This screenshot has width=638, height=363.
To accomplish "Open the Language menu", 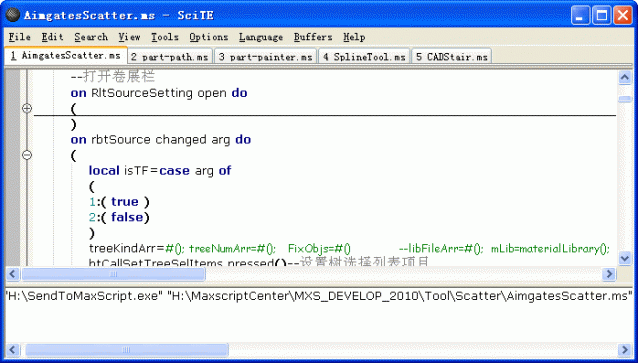I will coord(261,37).
